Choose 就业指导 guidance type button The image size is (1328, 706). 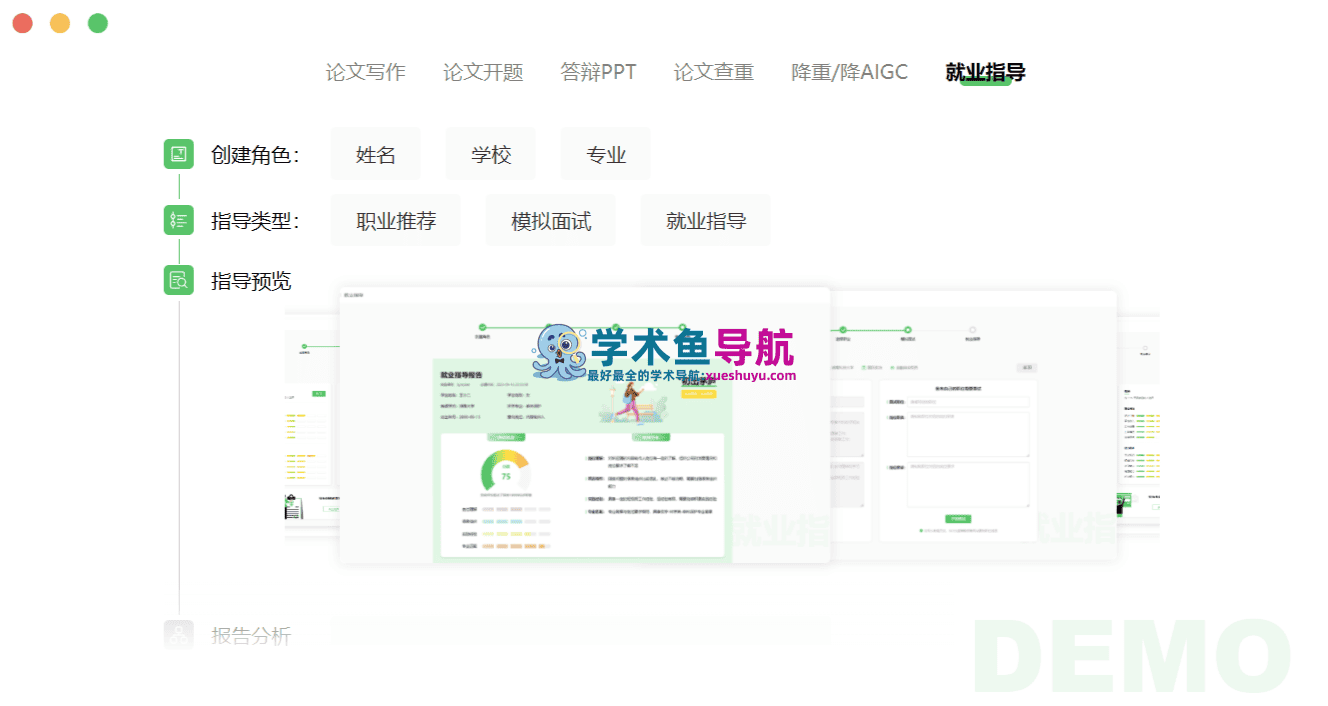tap(706, 221)
